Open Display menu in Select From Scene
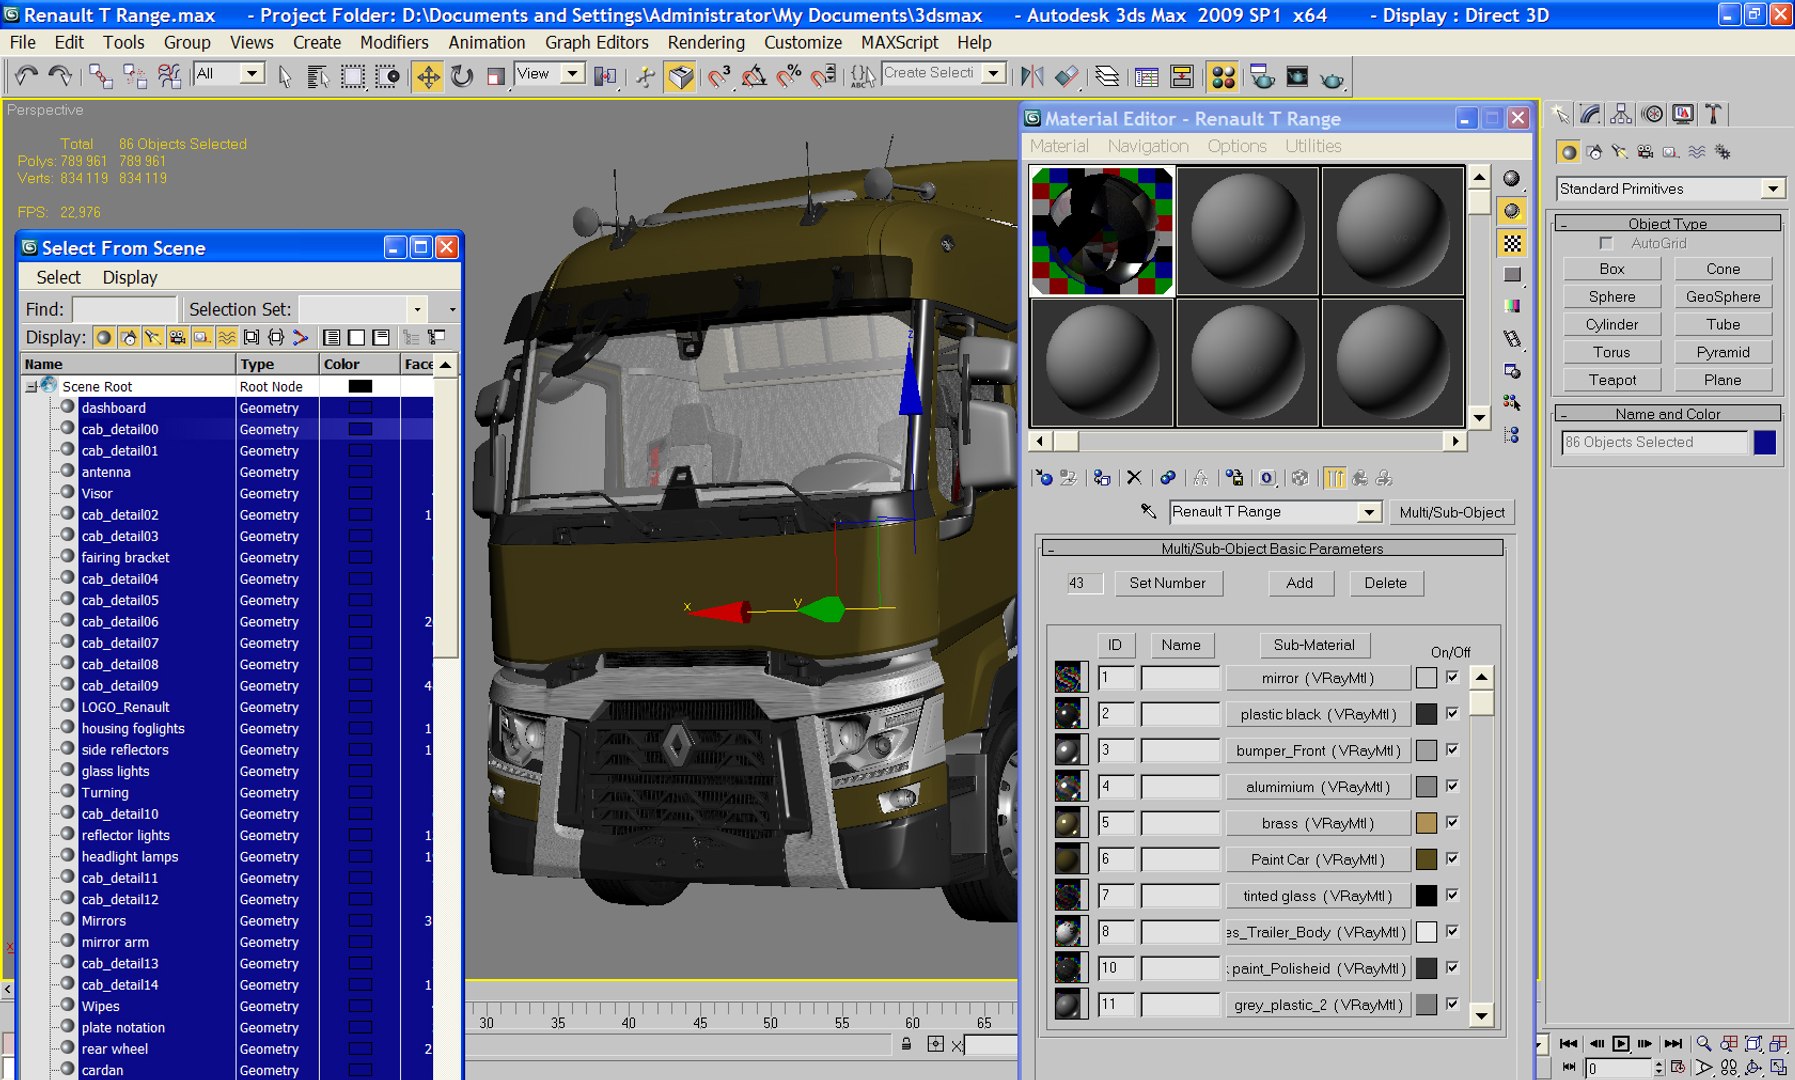Viewport: 1795px width, 1080px height. pos(130,277)
